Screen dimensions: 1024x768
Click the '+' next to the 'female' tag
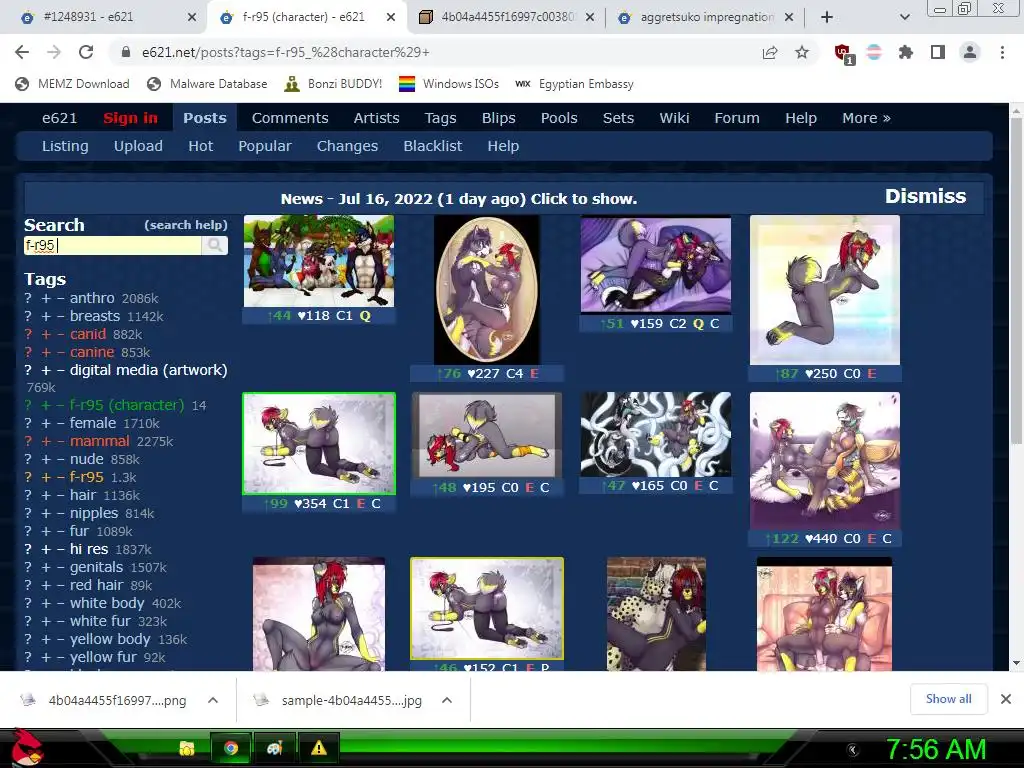point(46,424)
